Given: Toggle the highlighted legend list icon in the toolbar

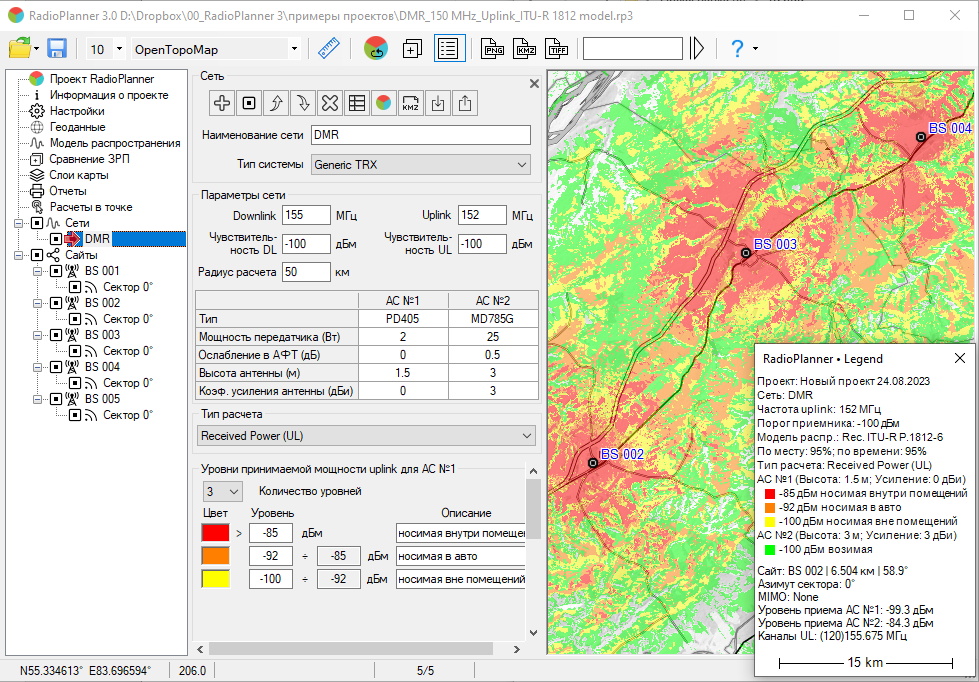Looking at the screenshot, I should tap(450, 49).
